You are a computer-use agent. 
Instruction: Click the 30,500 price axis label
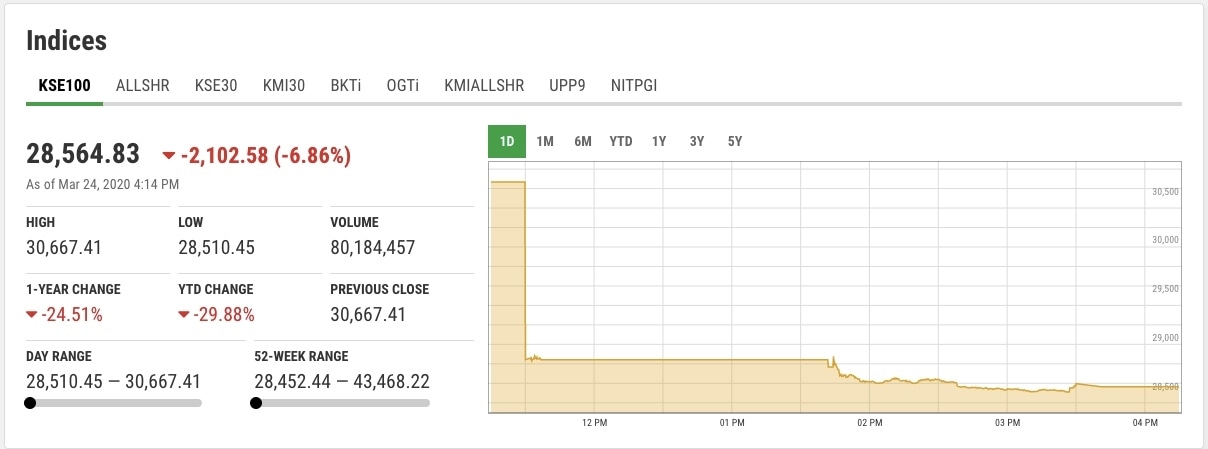1166,191
